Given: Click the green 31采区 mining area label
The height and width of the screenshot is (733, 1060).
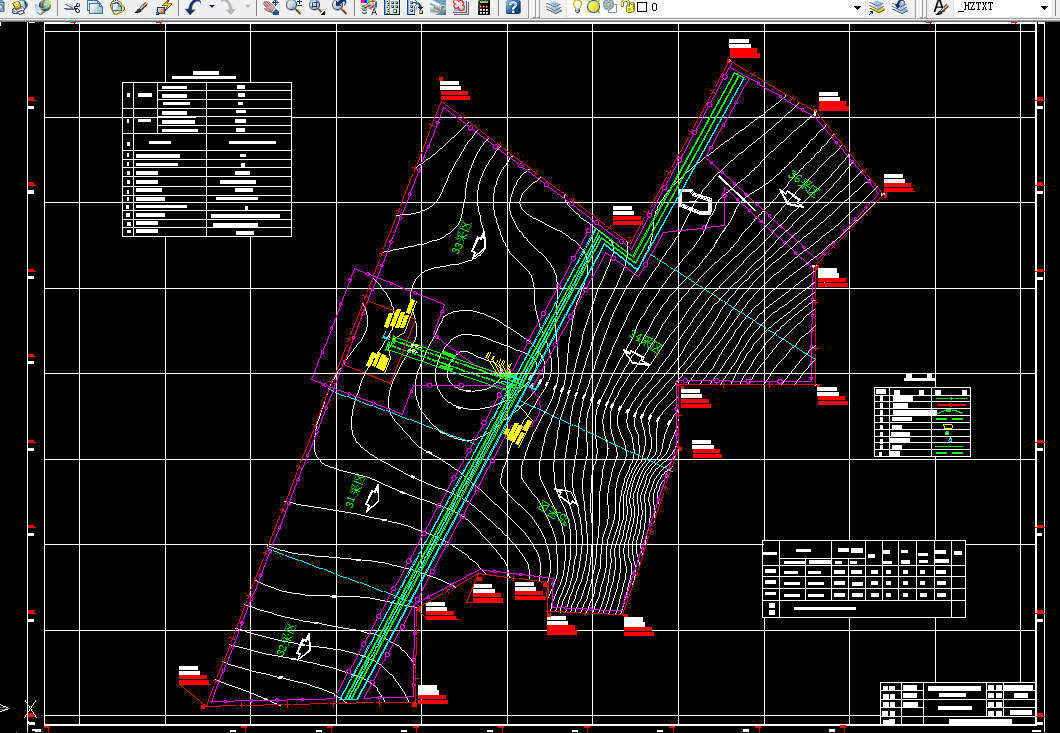Looking at the screenshot, I should click(356, 492).
